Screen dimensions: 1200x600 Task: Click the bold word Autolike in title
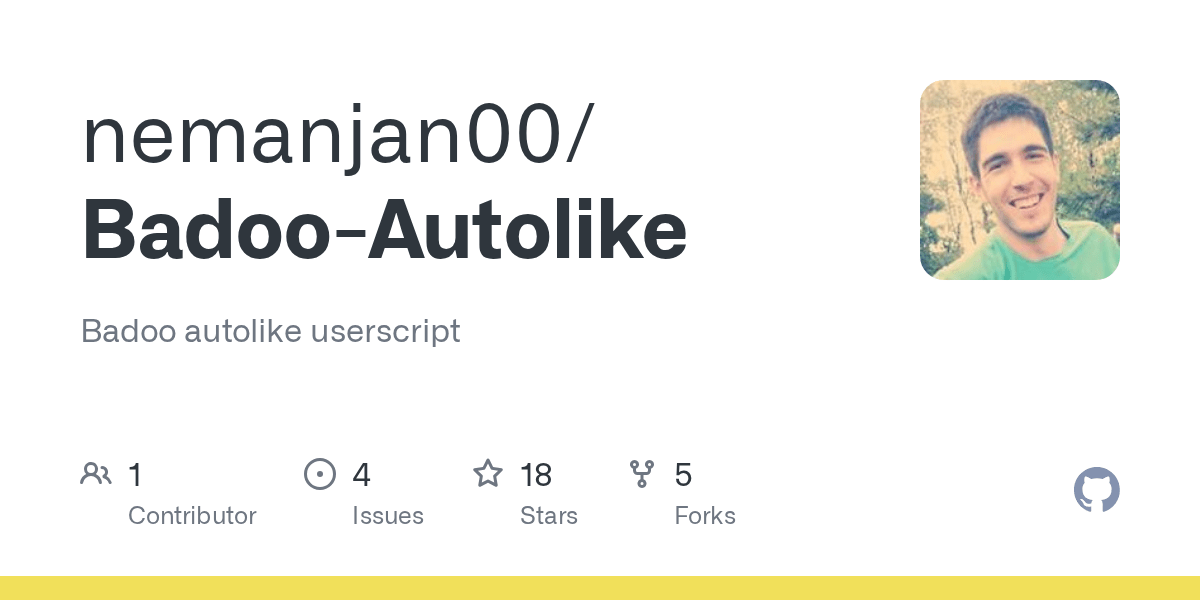click(x=526, y=231)
